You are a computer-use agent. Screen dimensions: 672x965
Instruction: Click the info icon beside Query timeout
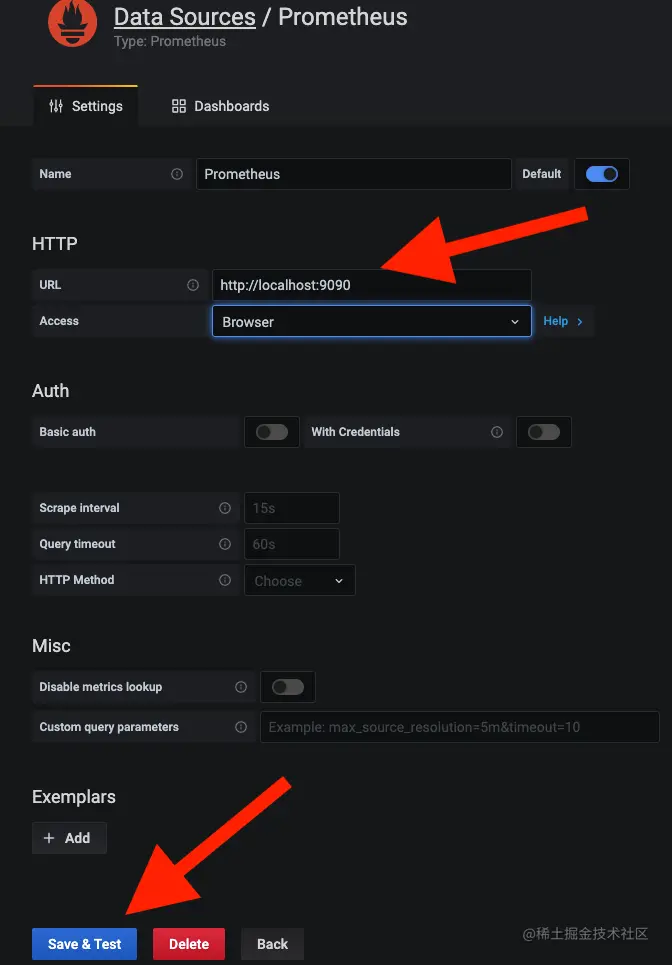coord(225,544)
